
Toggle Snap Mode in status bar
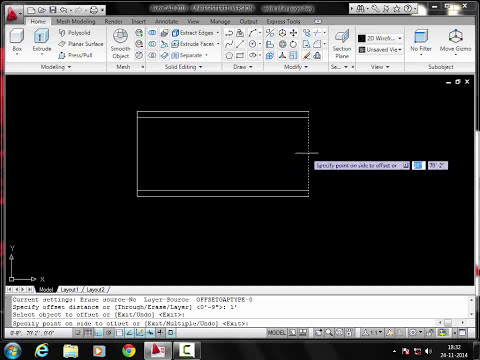point(77,332)
